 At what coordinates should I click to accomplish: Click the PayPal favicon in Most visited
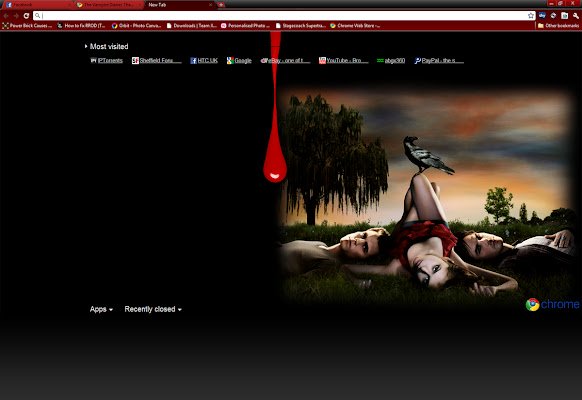418,60
